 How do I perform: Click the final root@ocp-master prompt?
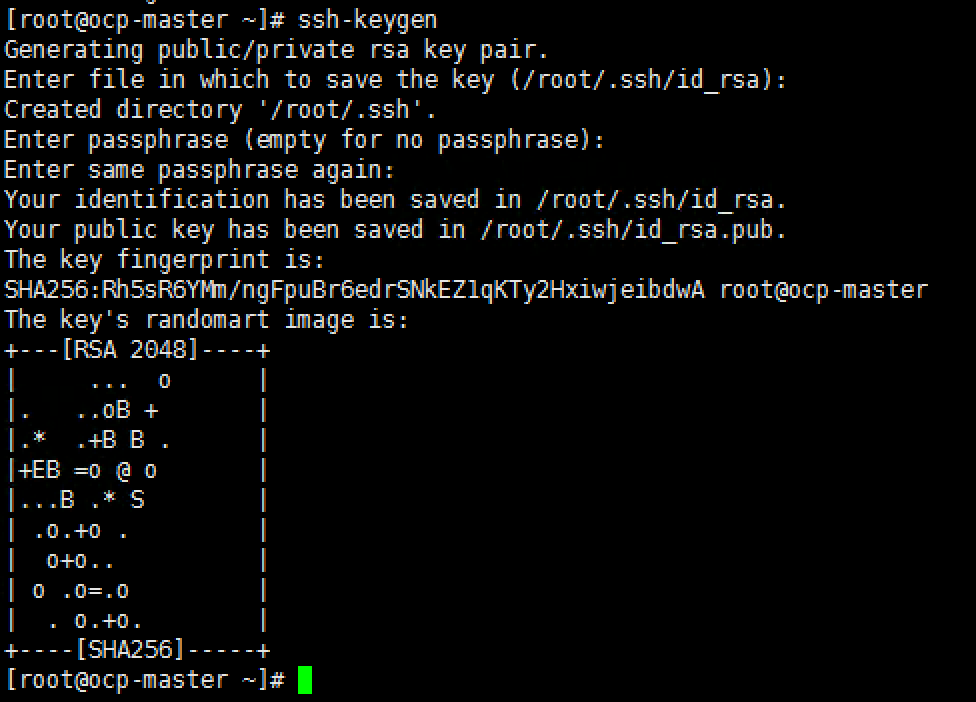click(145, 680)
